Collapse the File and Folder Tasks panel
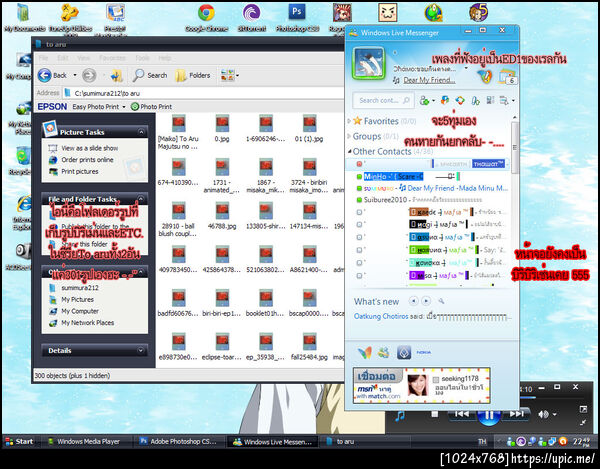 tap(140, 199)
